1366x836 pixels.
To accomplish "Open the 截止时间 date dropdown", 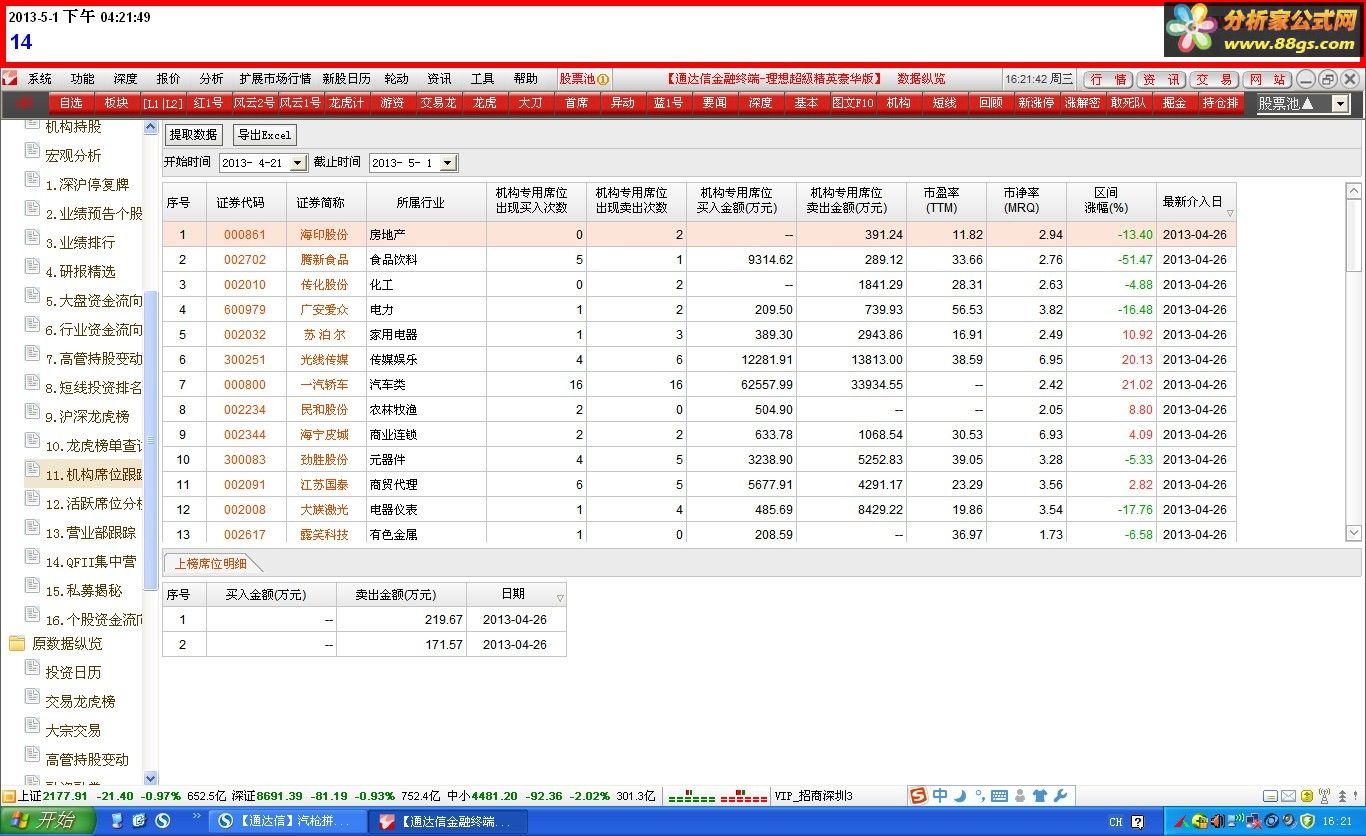I will coord(447,163).
